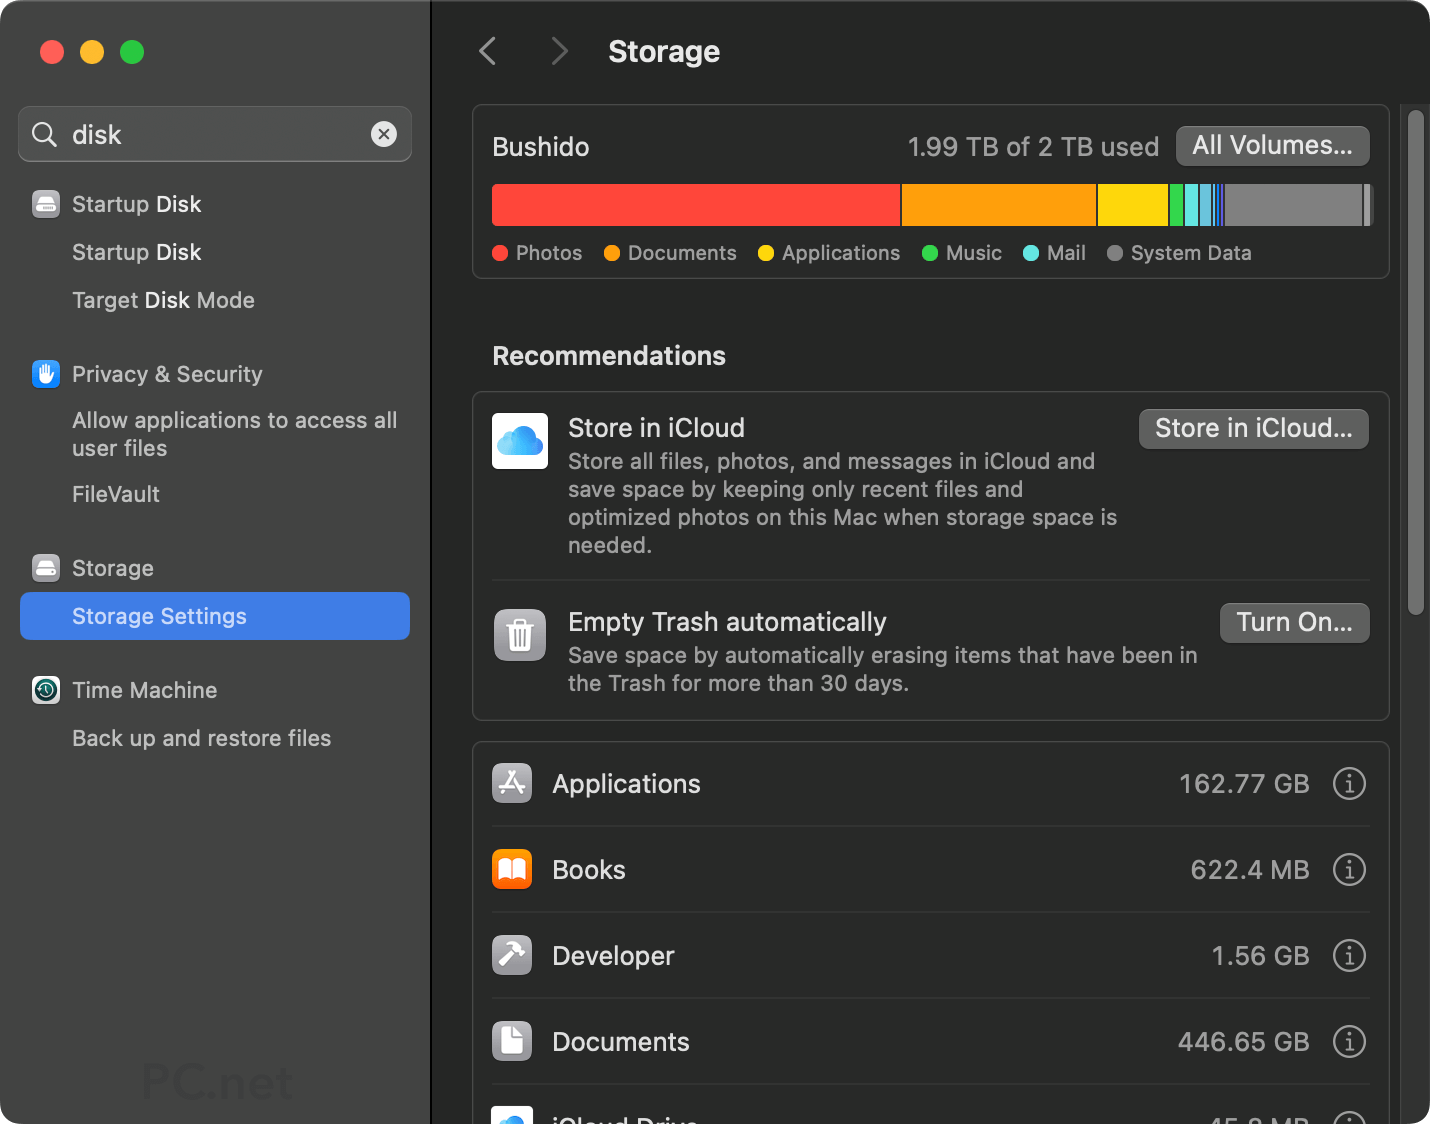Click the Privacy & Security hand icon

[46, 374]
